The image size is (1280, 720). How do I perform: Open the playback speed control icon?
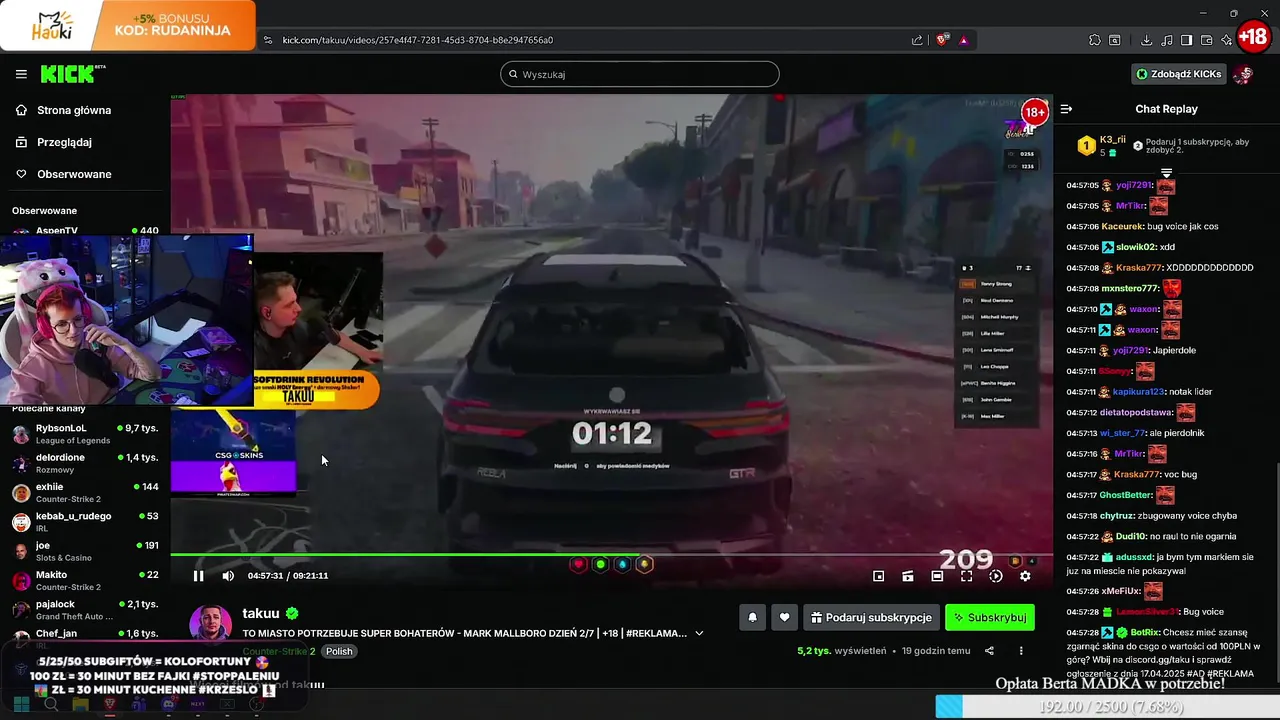[995, 576]
